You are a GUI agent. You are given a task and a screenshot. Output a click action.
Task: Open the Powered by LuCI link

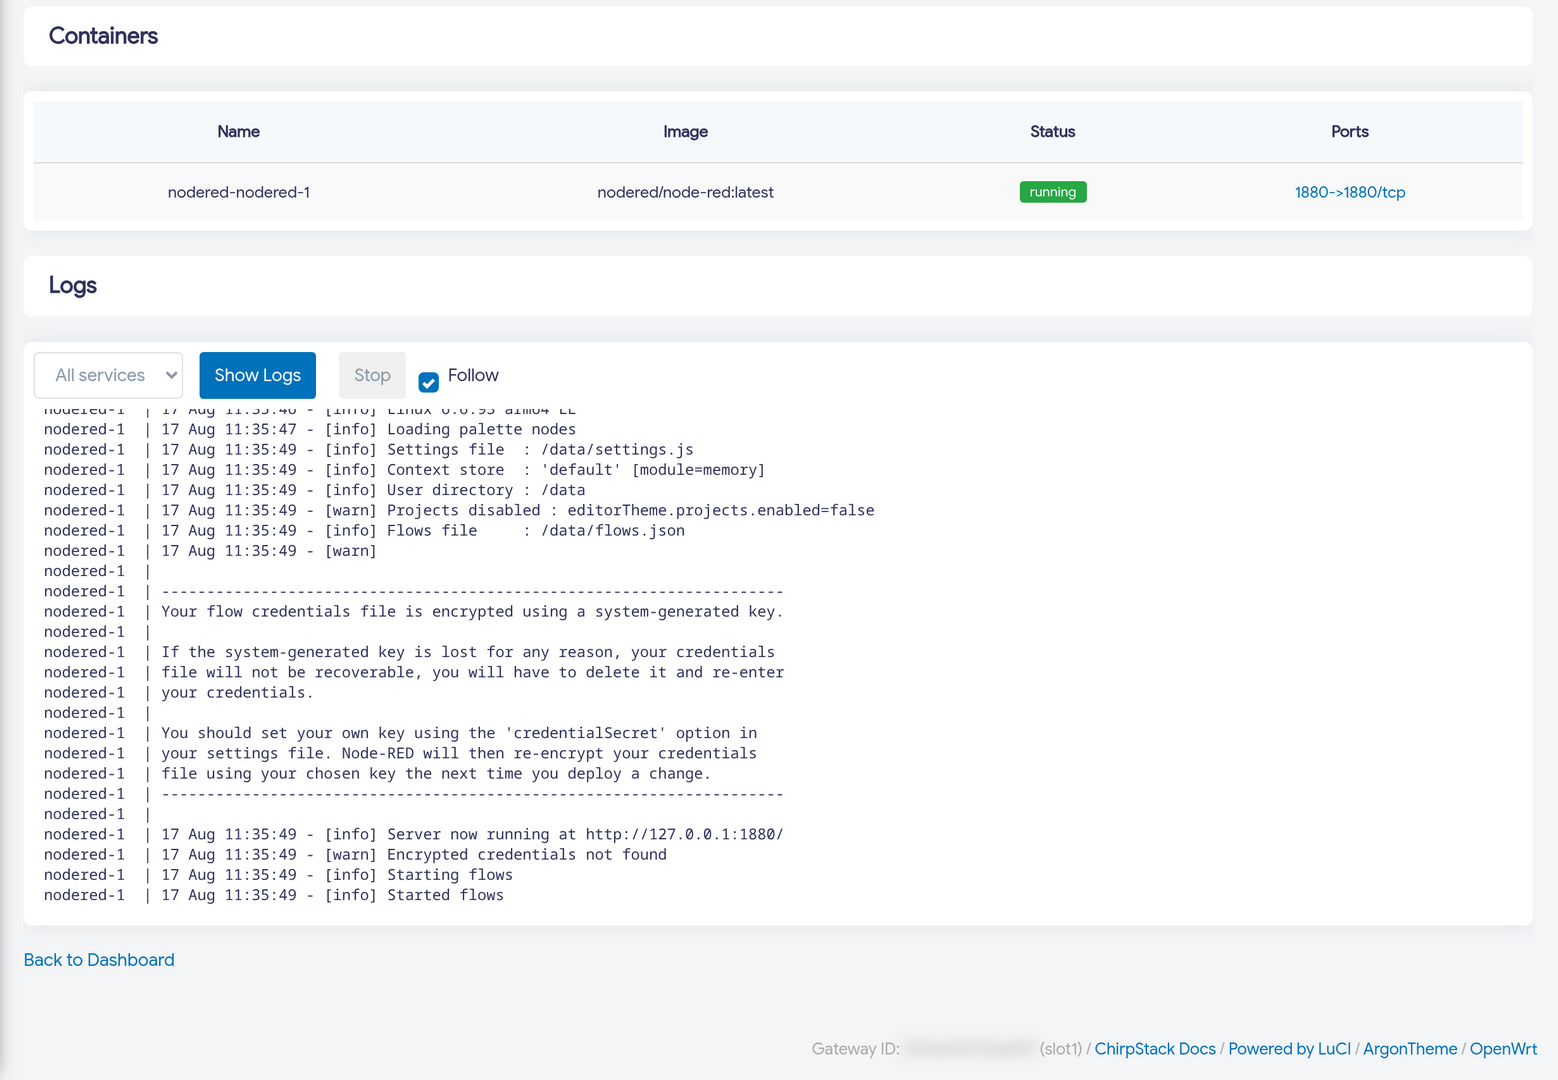1289,1049
